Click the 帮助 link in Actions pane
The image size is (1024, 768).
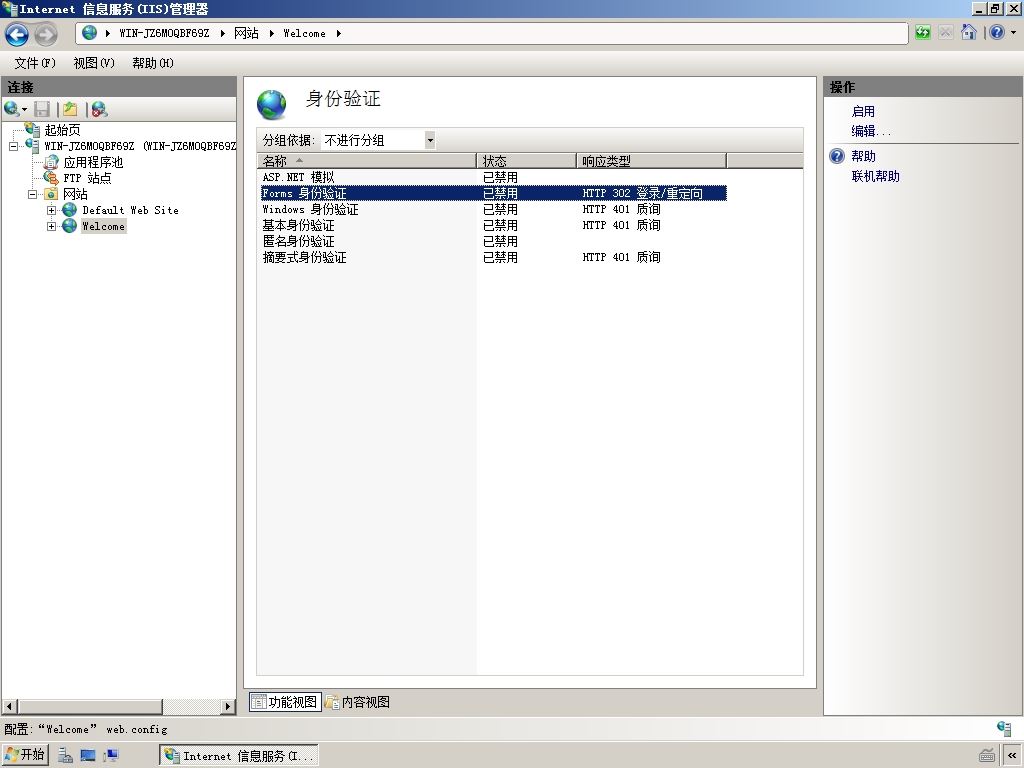point(863,156)
